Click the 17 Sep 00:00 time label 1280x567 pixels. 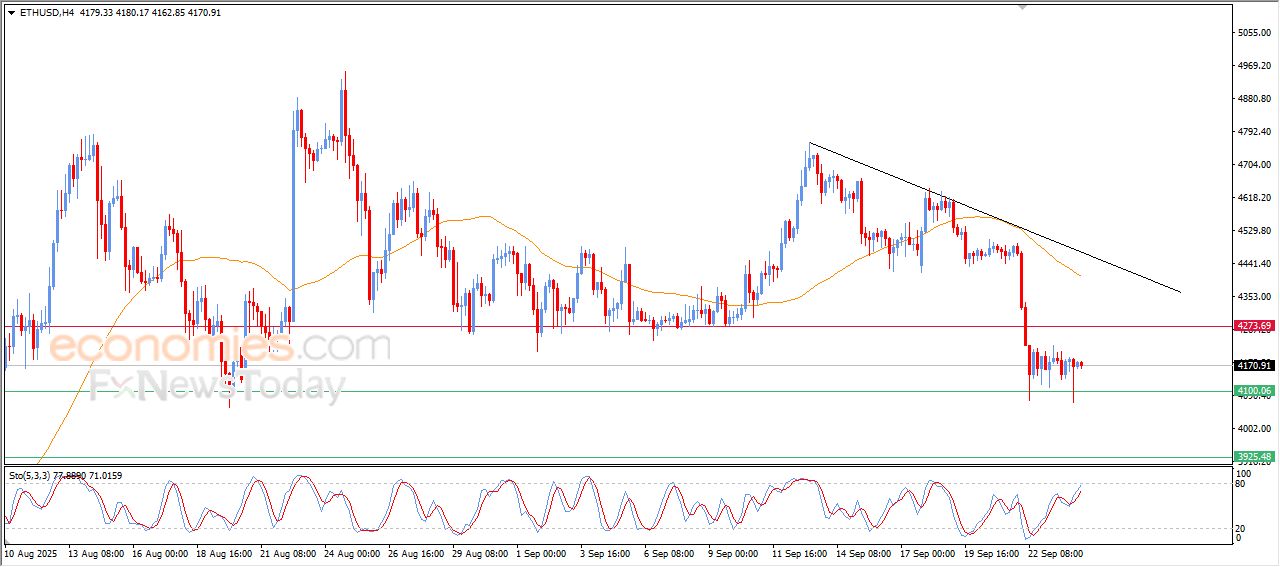tap(930, 552)
